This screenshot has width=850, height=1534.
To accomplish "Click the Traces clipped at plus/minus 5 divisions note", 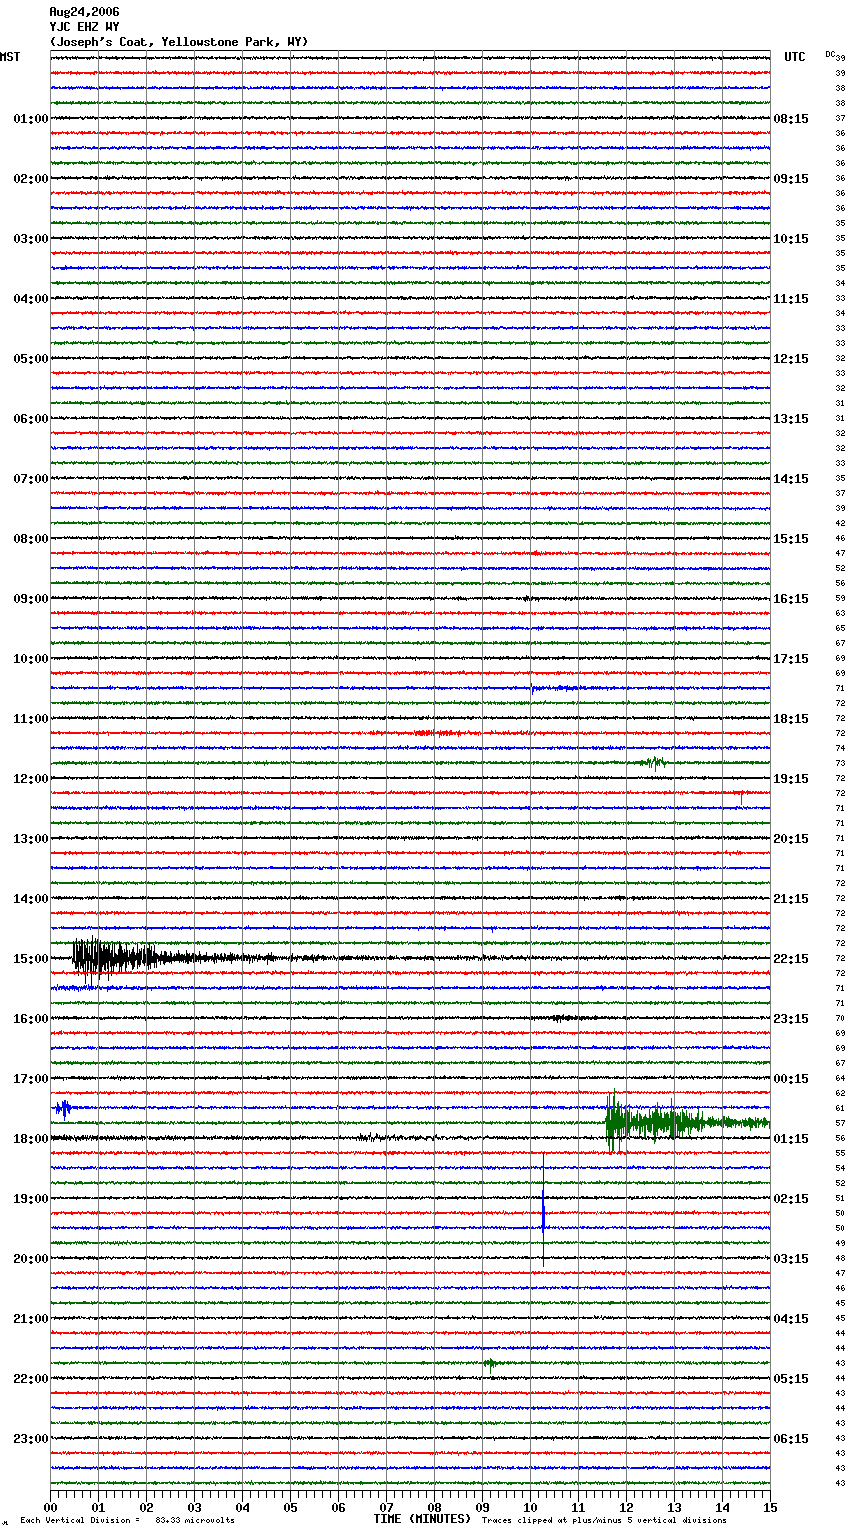I will pos(604,1520).
